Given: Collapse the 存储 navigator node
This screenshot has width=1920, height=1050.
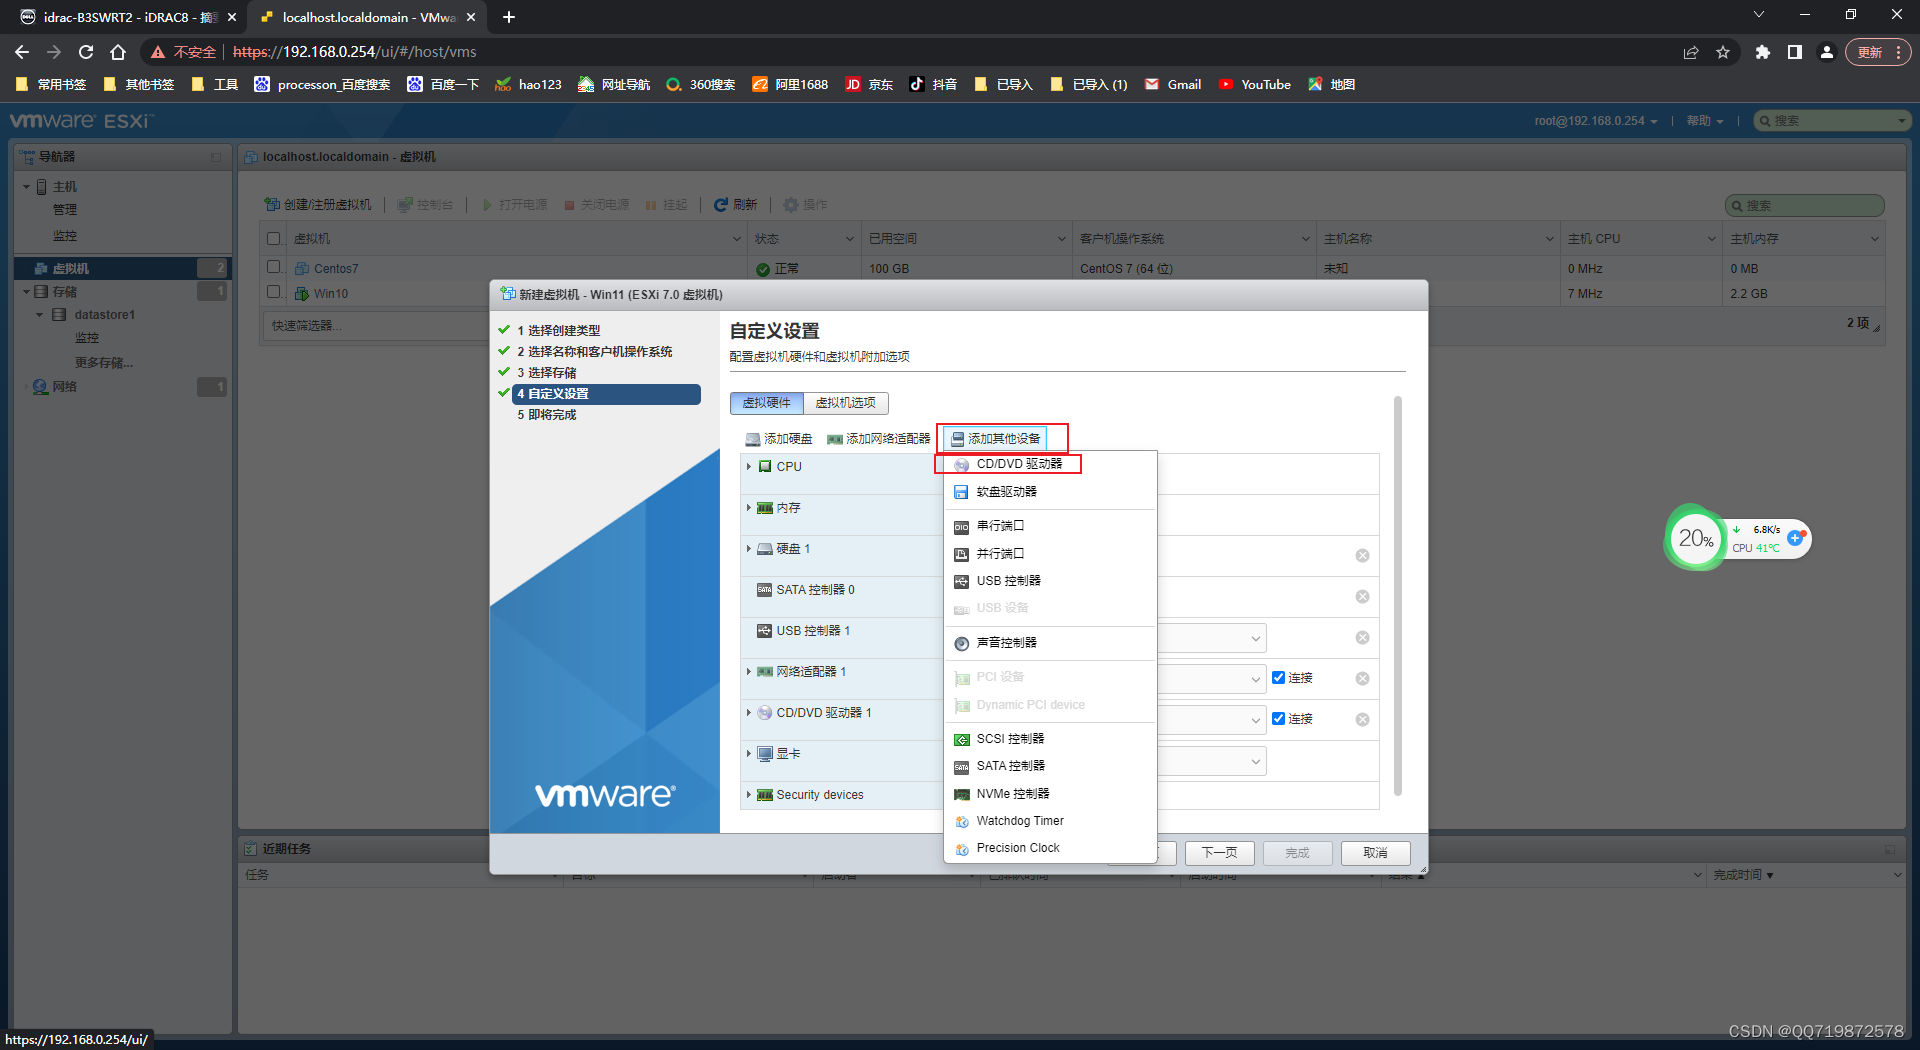Looking at the screenshot, I should point(27,292).
